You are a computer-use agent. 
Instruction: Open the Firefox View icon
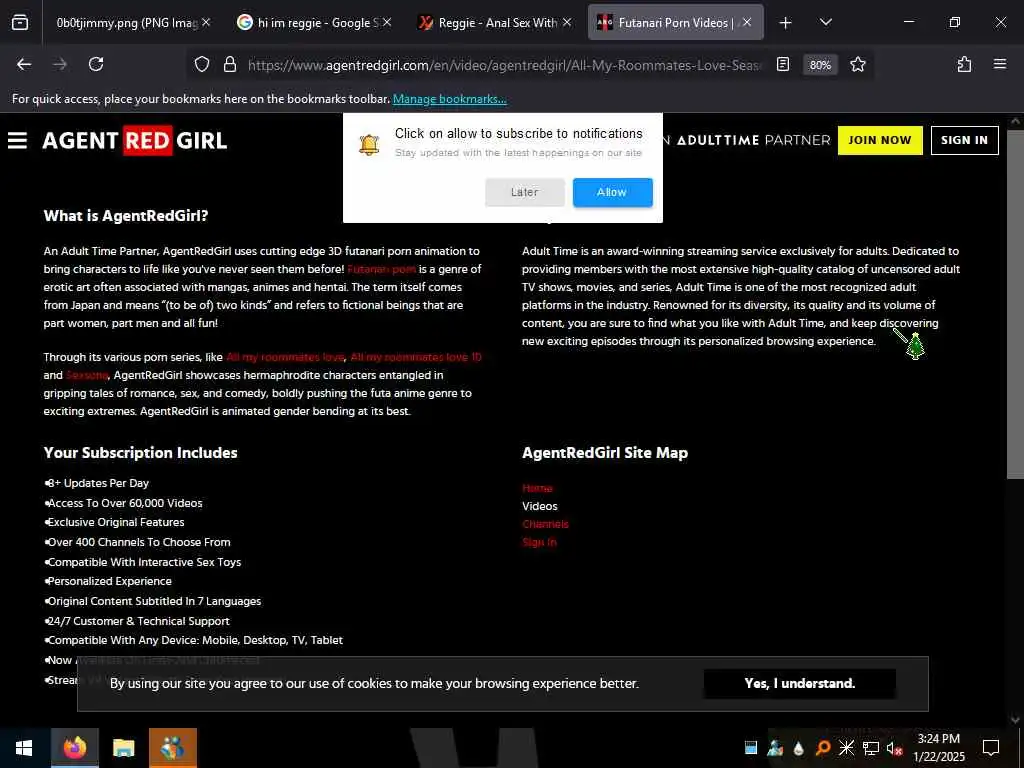[20, 23]
